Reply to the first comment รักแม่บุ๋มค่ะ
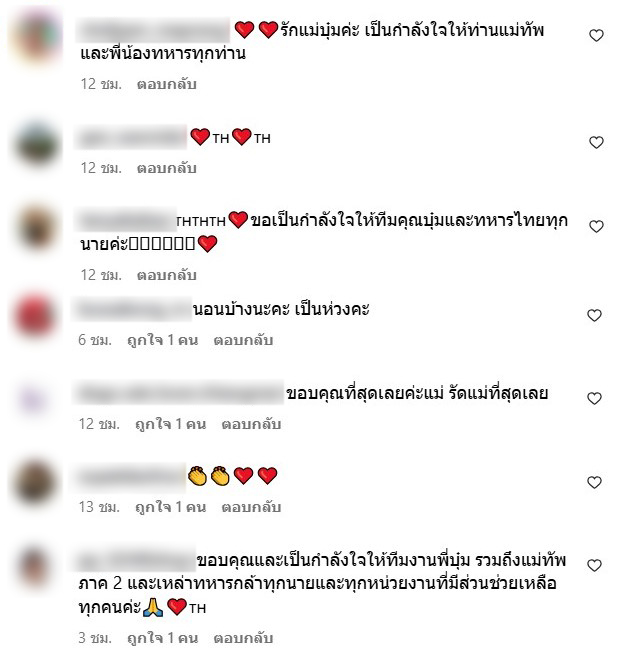The height and width of the screenshot is (657, 619). click(167, 84)
